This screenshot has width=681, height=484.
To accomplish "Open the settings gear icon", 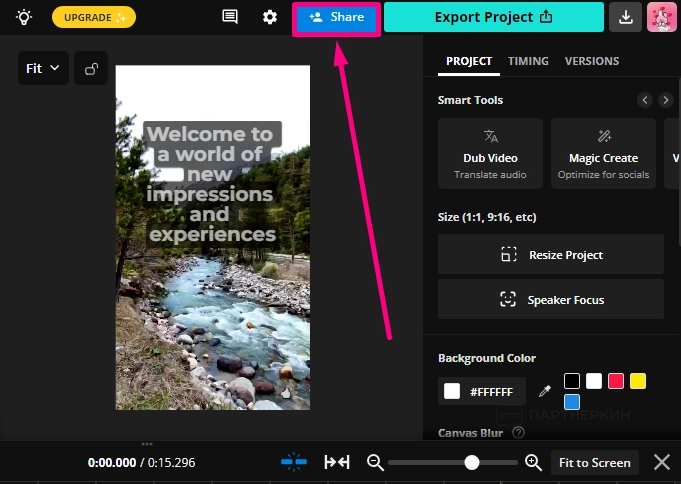I will 270,17.
